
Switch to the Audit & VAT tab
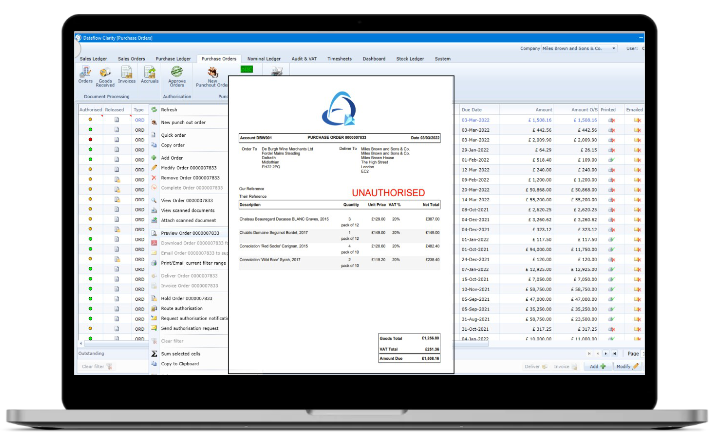(304, 59)
